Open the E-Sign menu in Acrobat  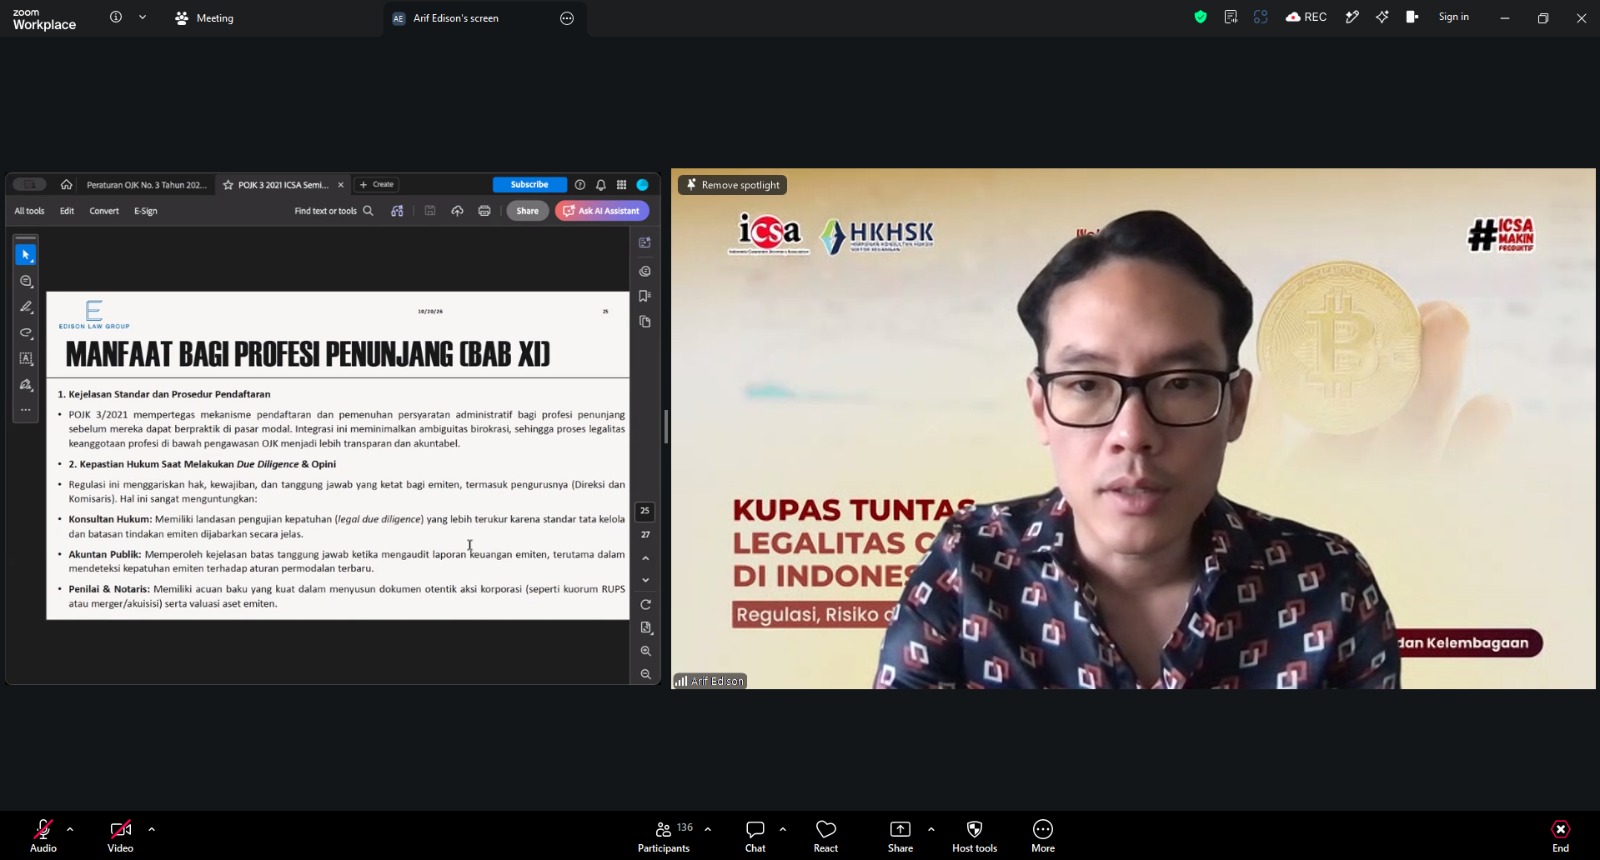pyautogui.click(x=146, y=211)
